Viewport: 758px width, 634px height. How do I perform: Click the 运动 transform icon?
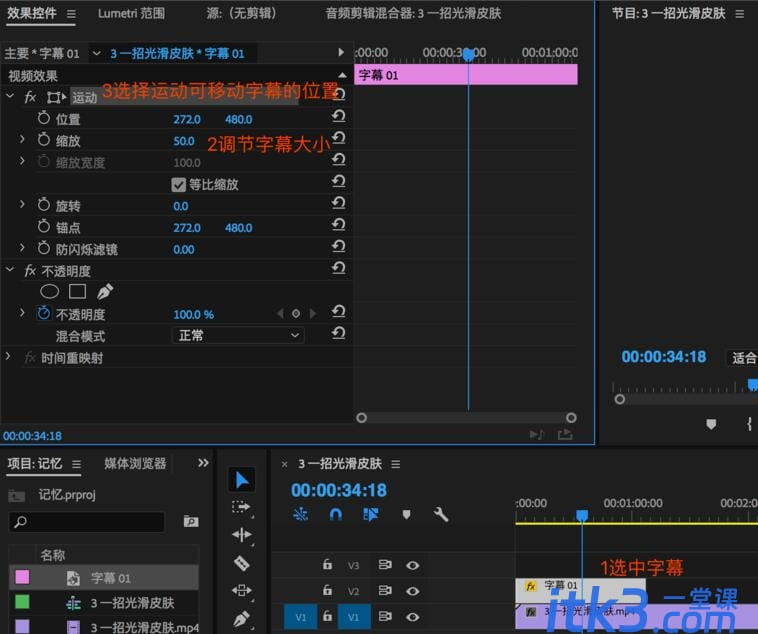point(56,98)
